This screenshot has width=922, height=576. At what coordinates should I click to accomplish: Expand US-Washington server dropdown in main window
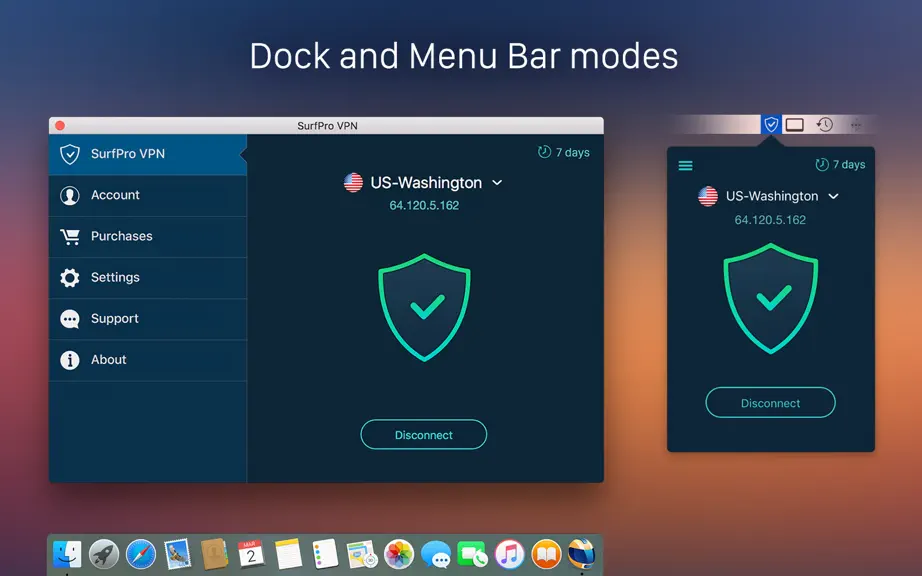pyautogui.click(x=497, y=183)
